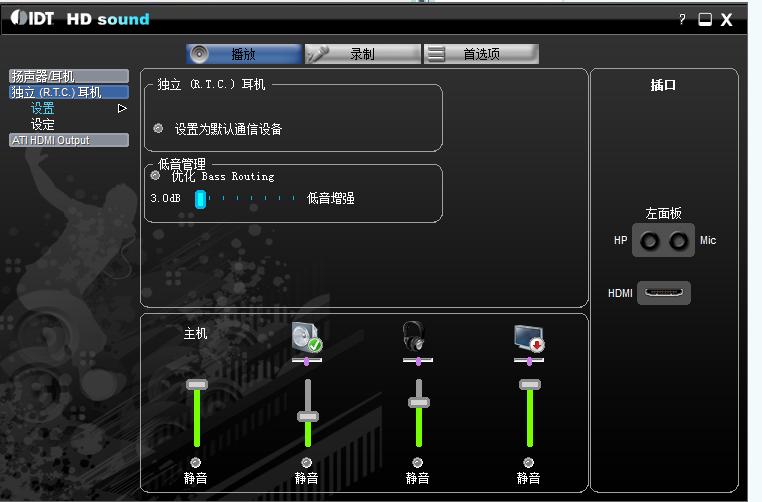Click the microphone icon on 录制 tab
This screenshot has height=502, width=762.
[x=318, y=54]
